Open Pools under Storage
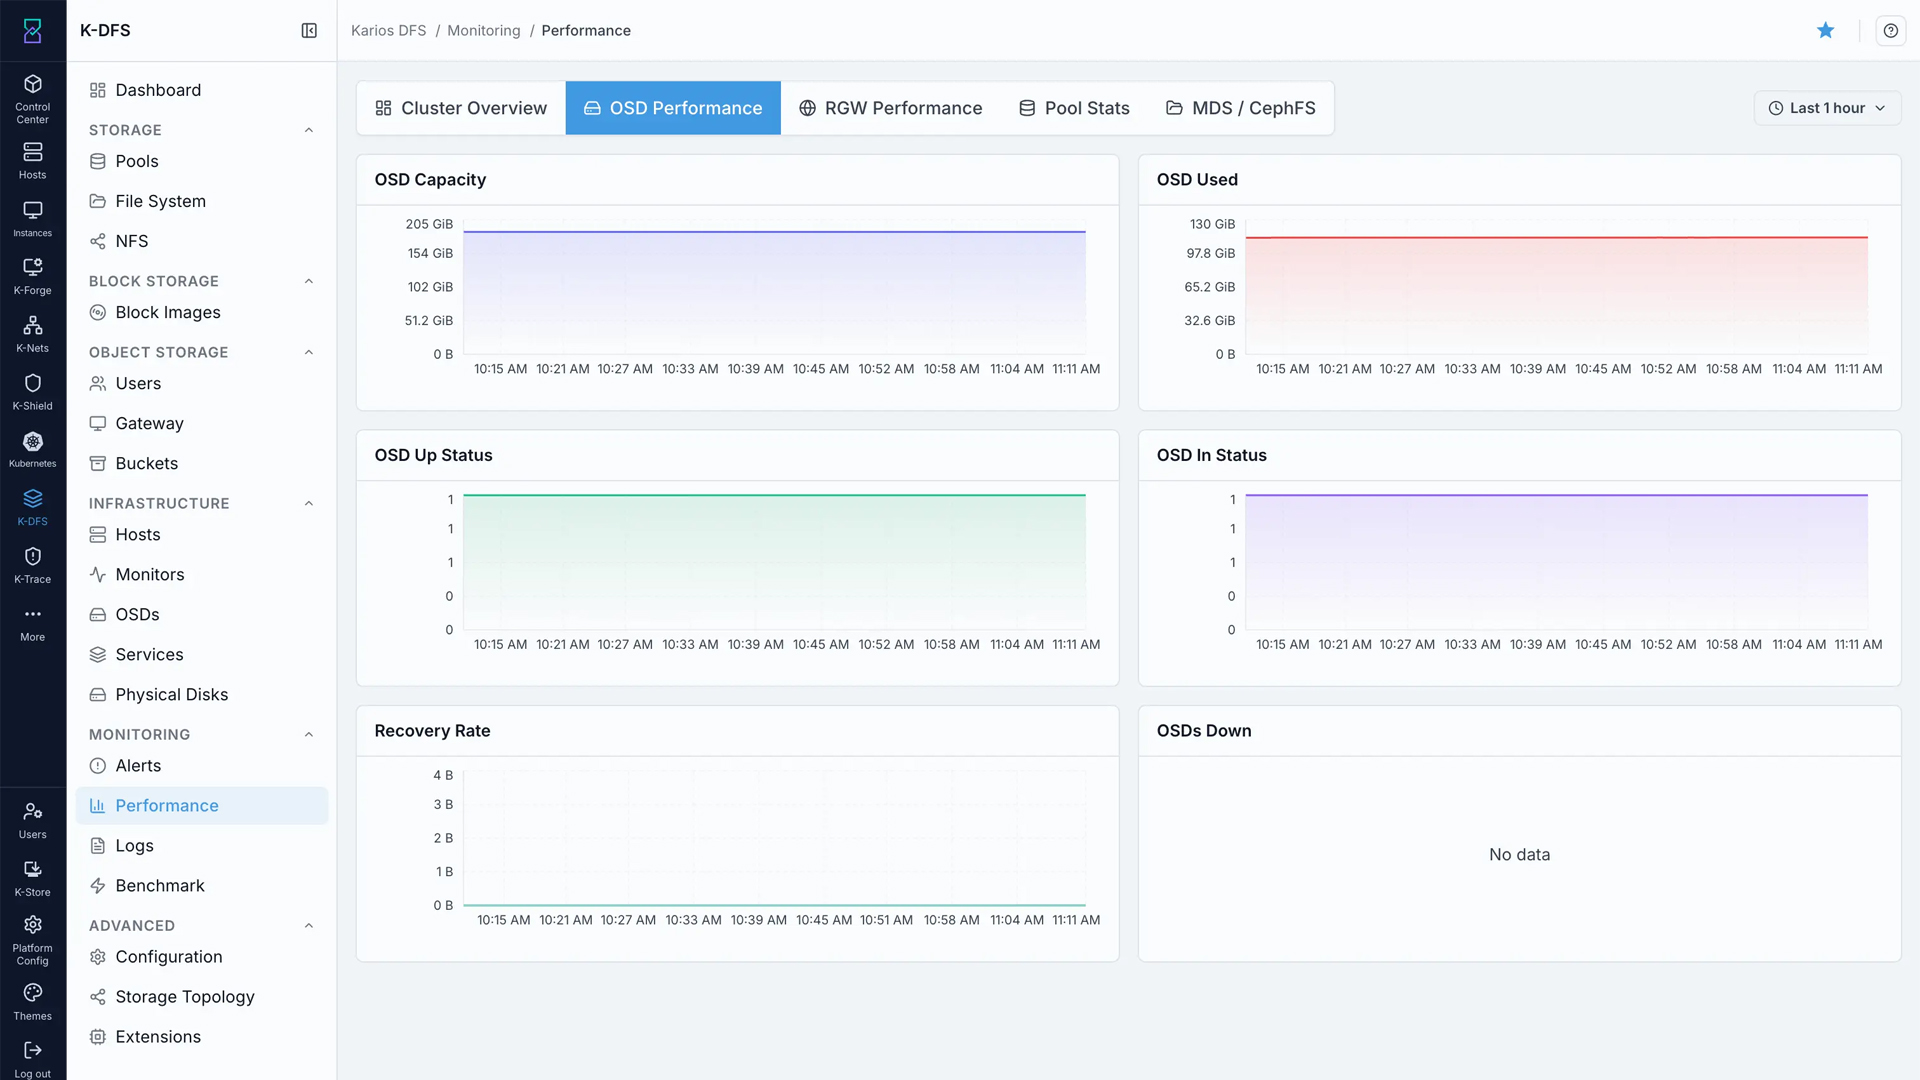1920x1080 pixels. (202, 161)
